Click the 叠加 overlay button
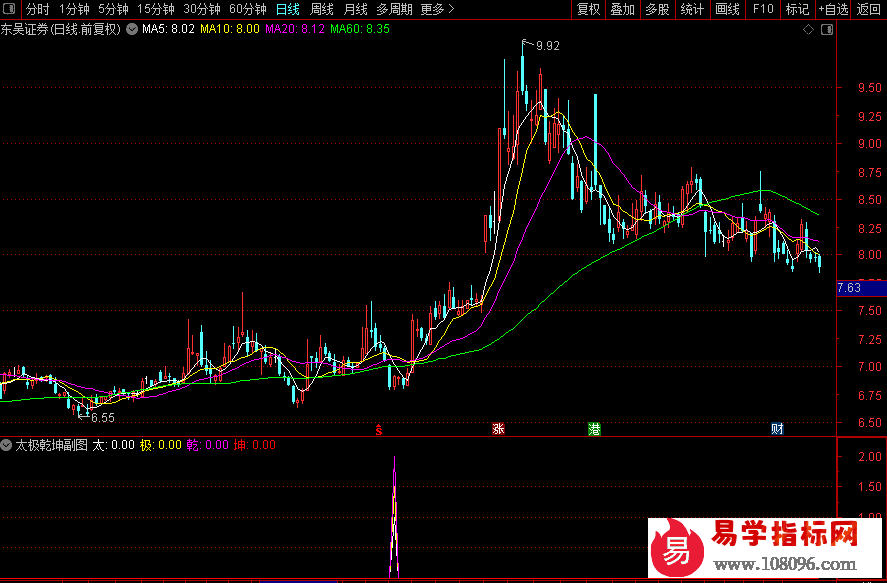Image resolution: width=887 pixels, height=583 pixels. pos(623,9)
